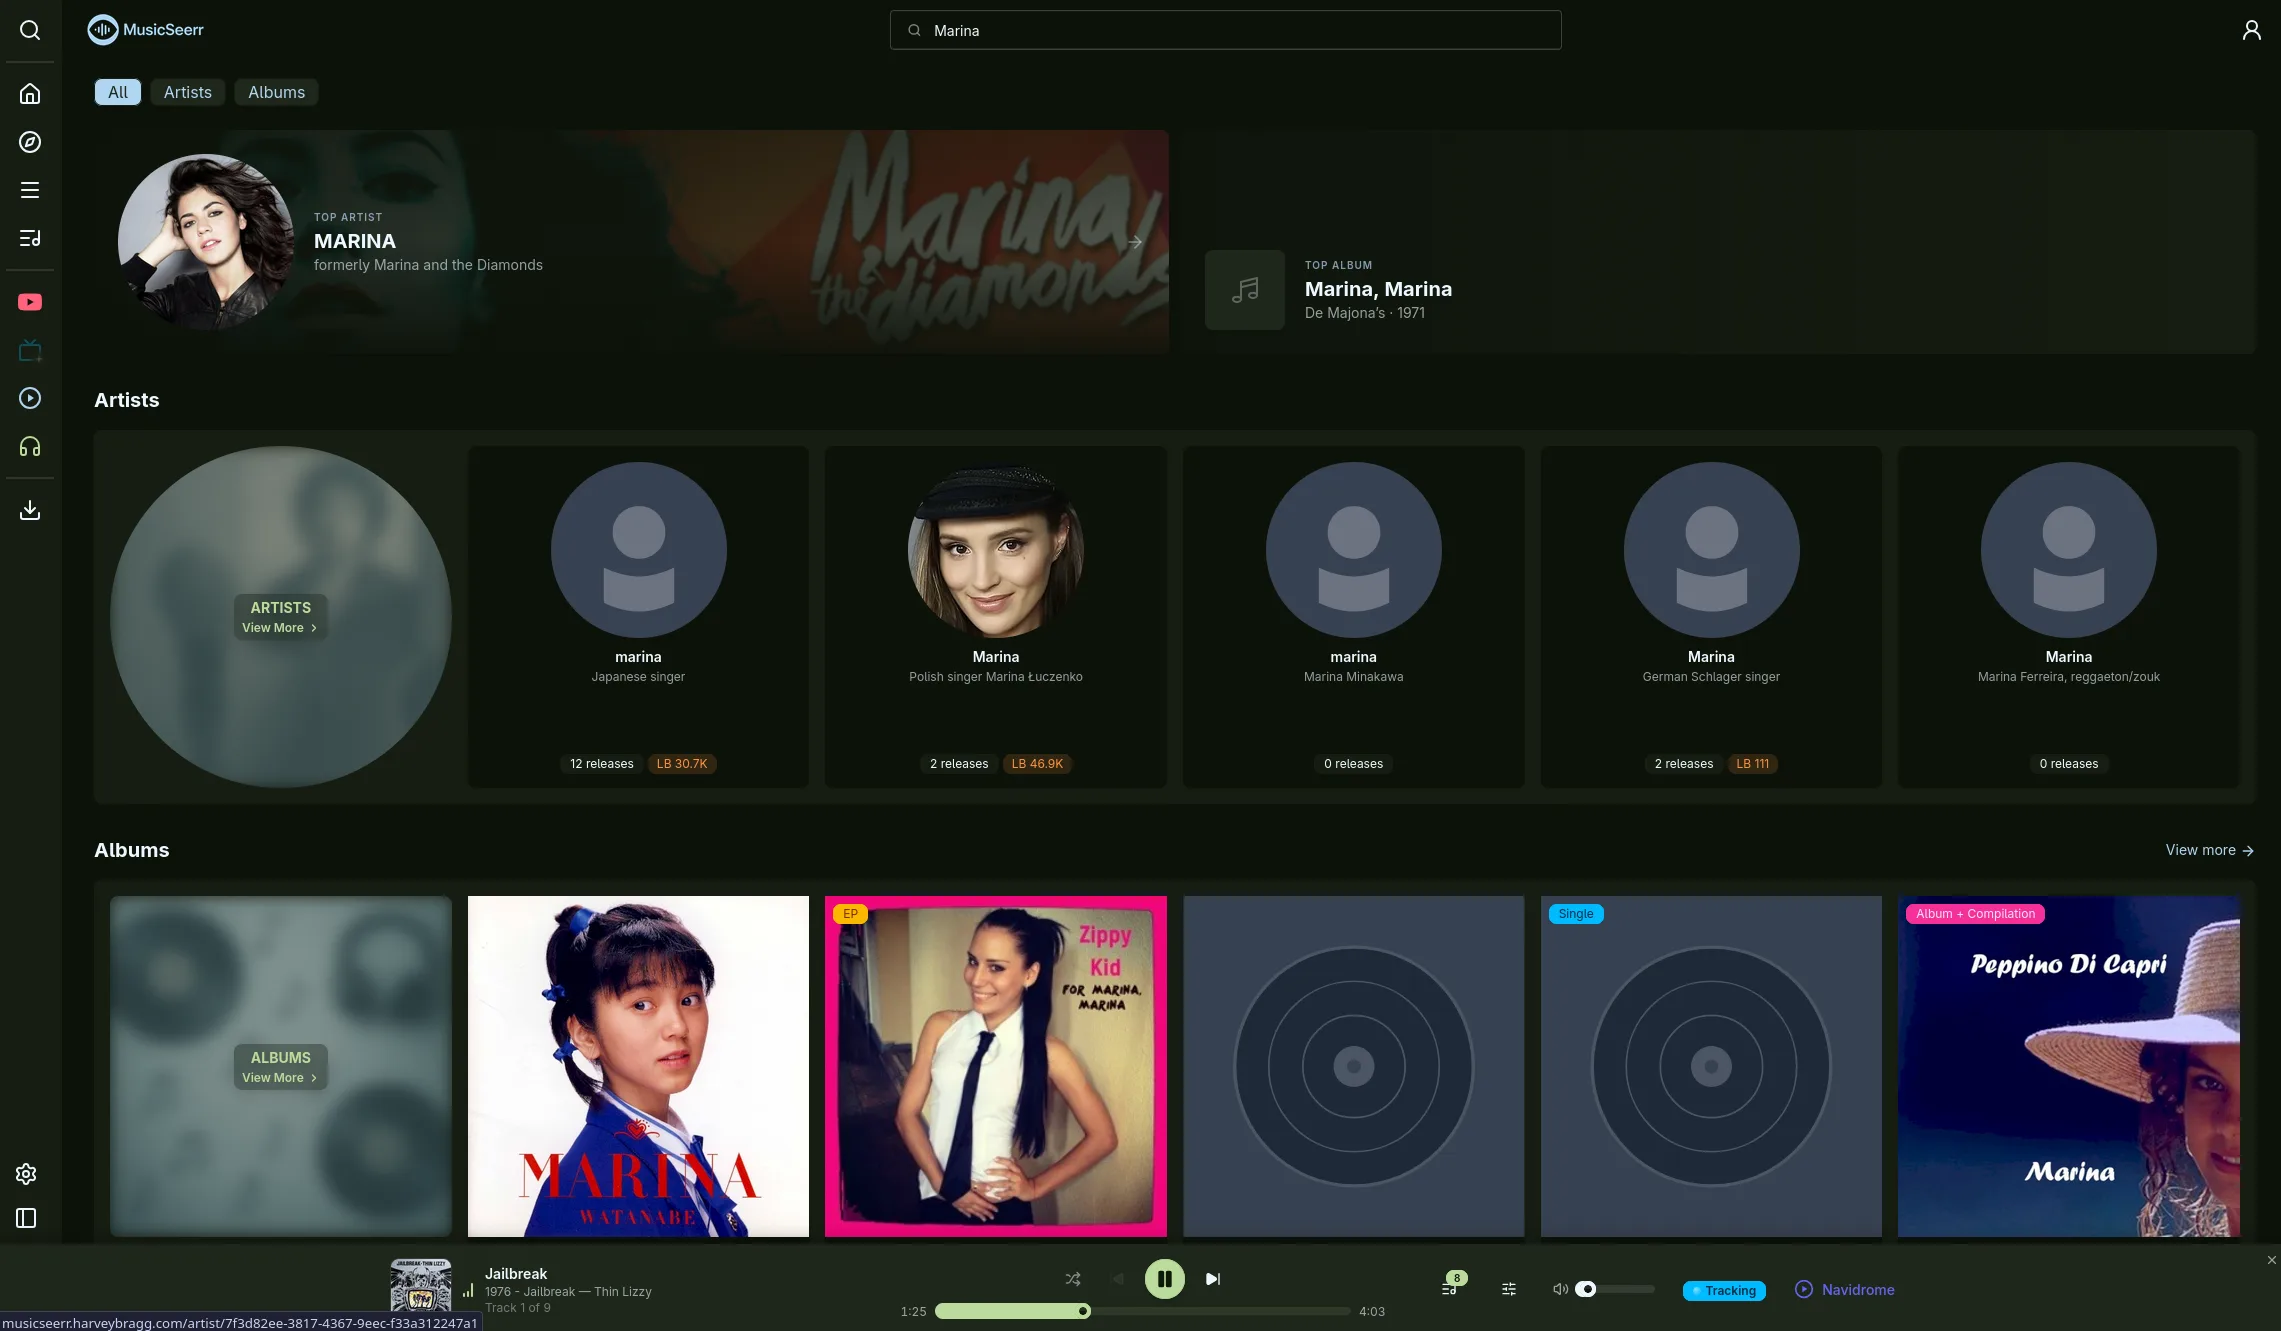Mute audio with the speaker icon
Image resolution: width=2281 pixels, height=1331 pixels.
click(x=1559, y=1289)
